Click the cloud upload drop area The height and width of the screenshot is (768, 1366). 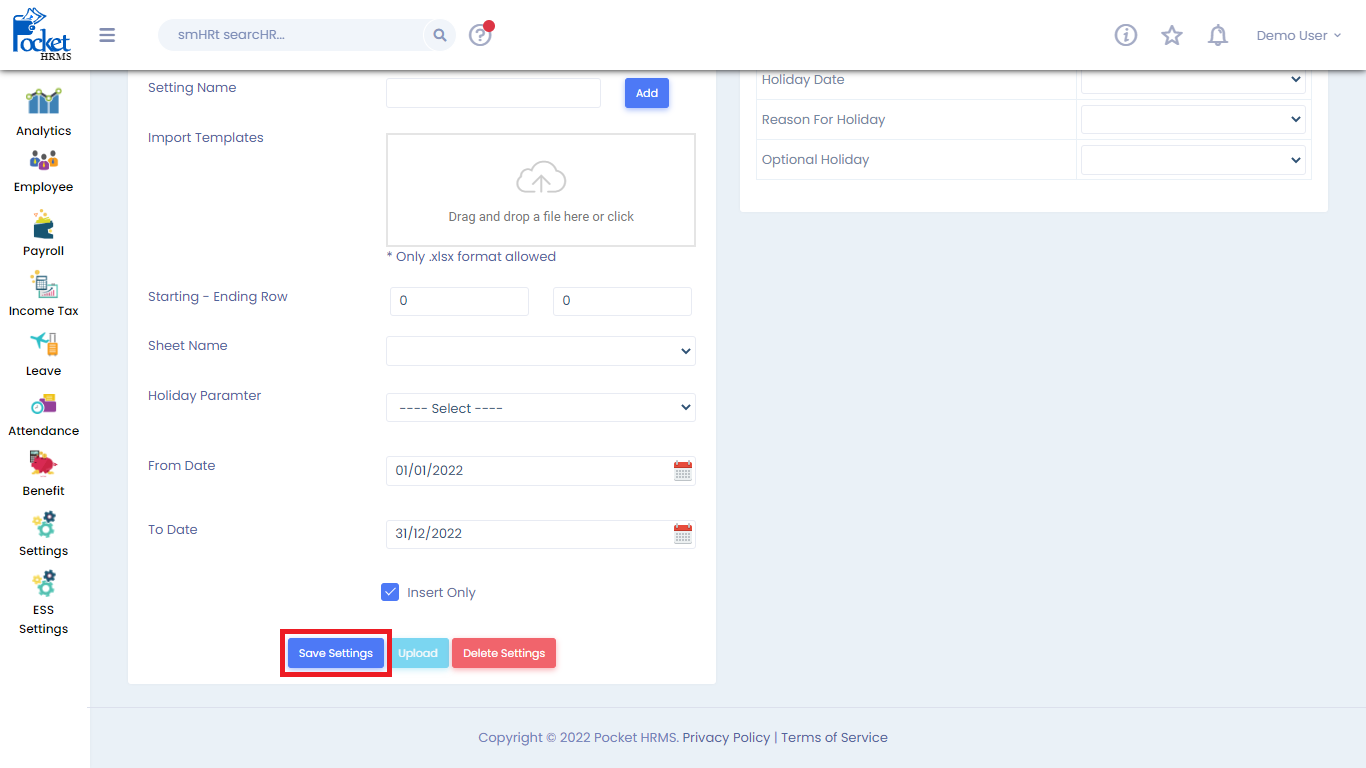click(x=541, y=190)
